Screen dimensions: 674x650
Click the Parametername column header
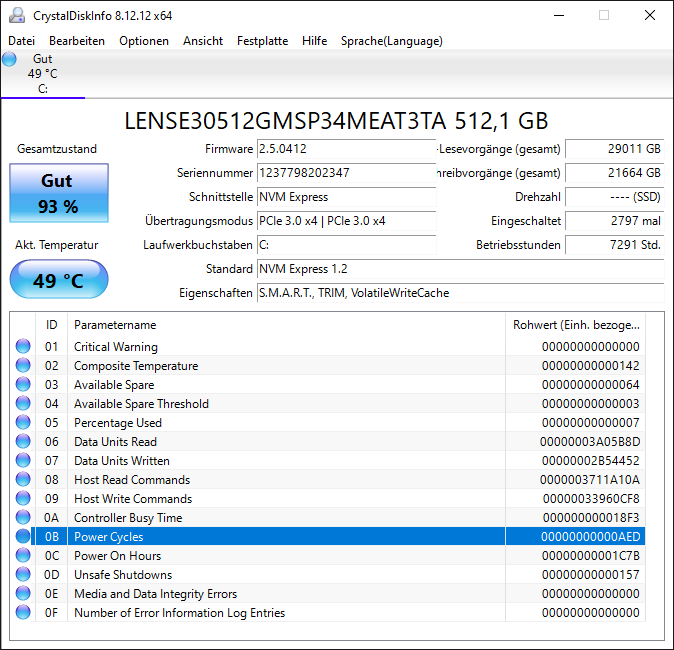[286, 325]
